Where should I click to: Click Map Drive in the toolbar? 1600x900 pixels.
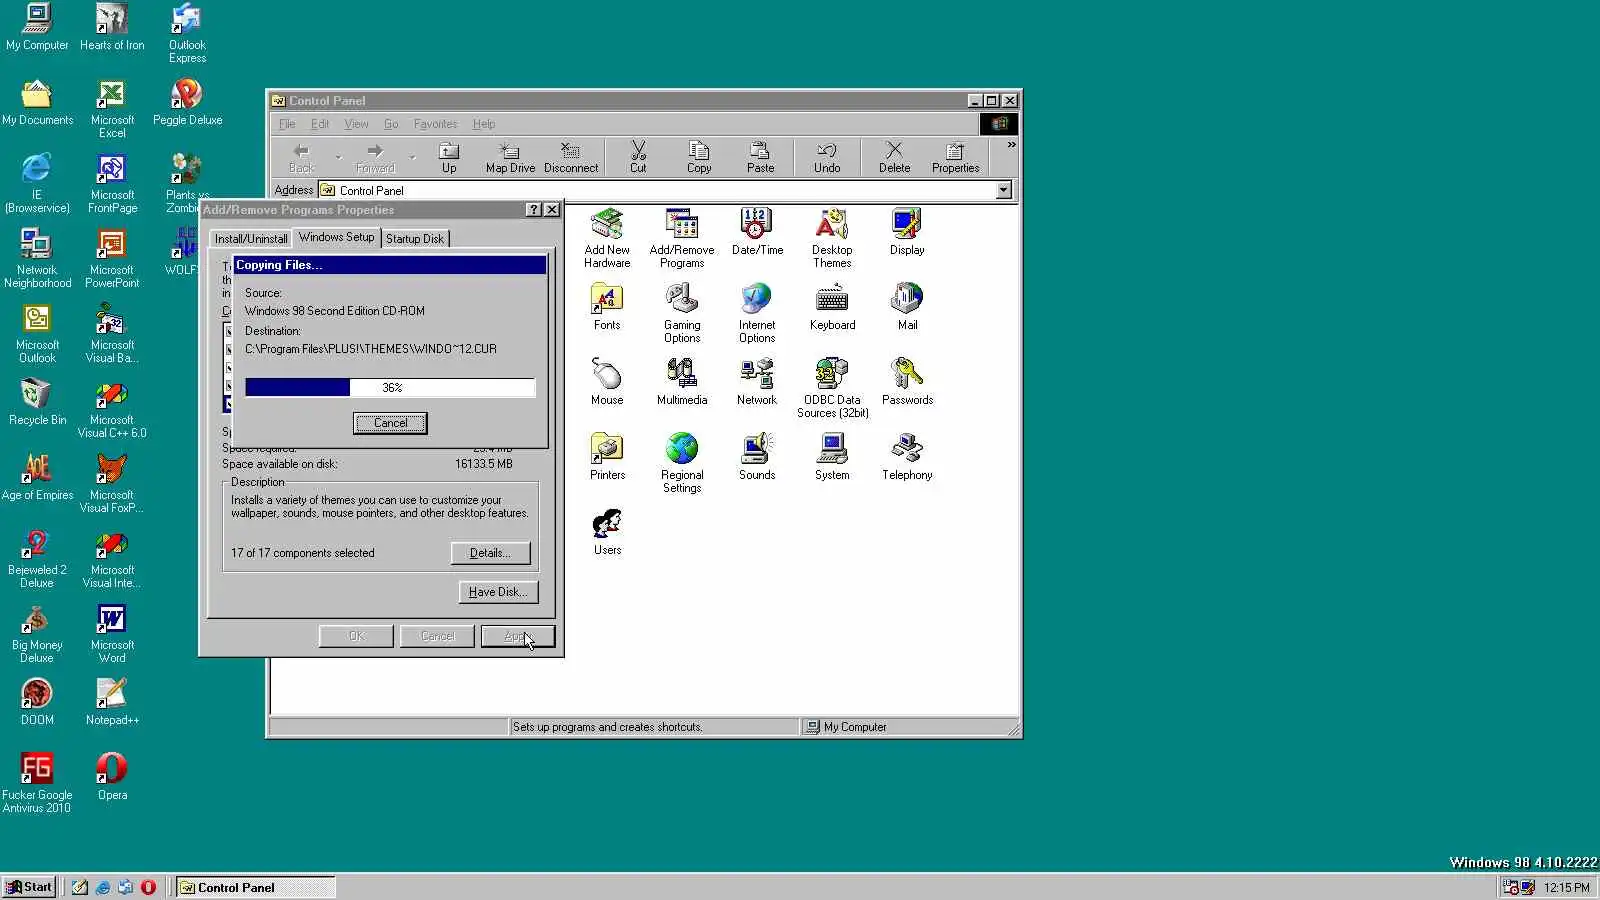coord(510,157)
